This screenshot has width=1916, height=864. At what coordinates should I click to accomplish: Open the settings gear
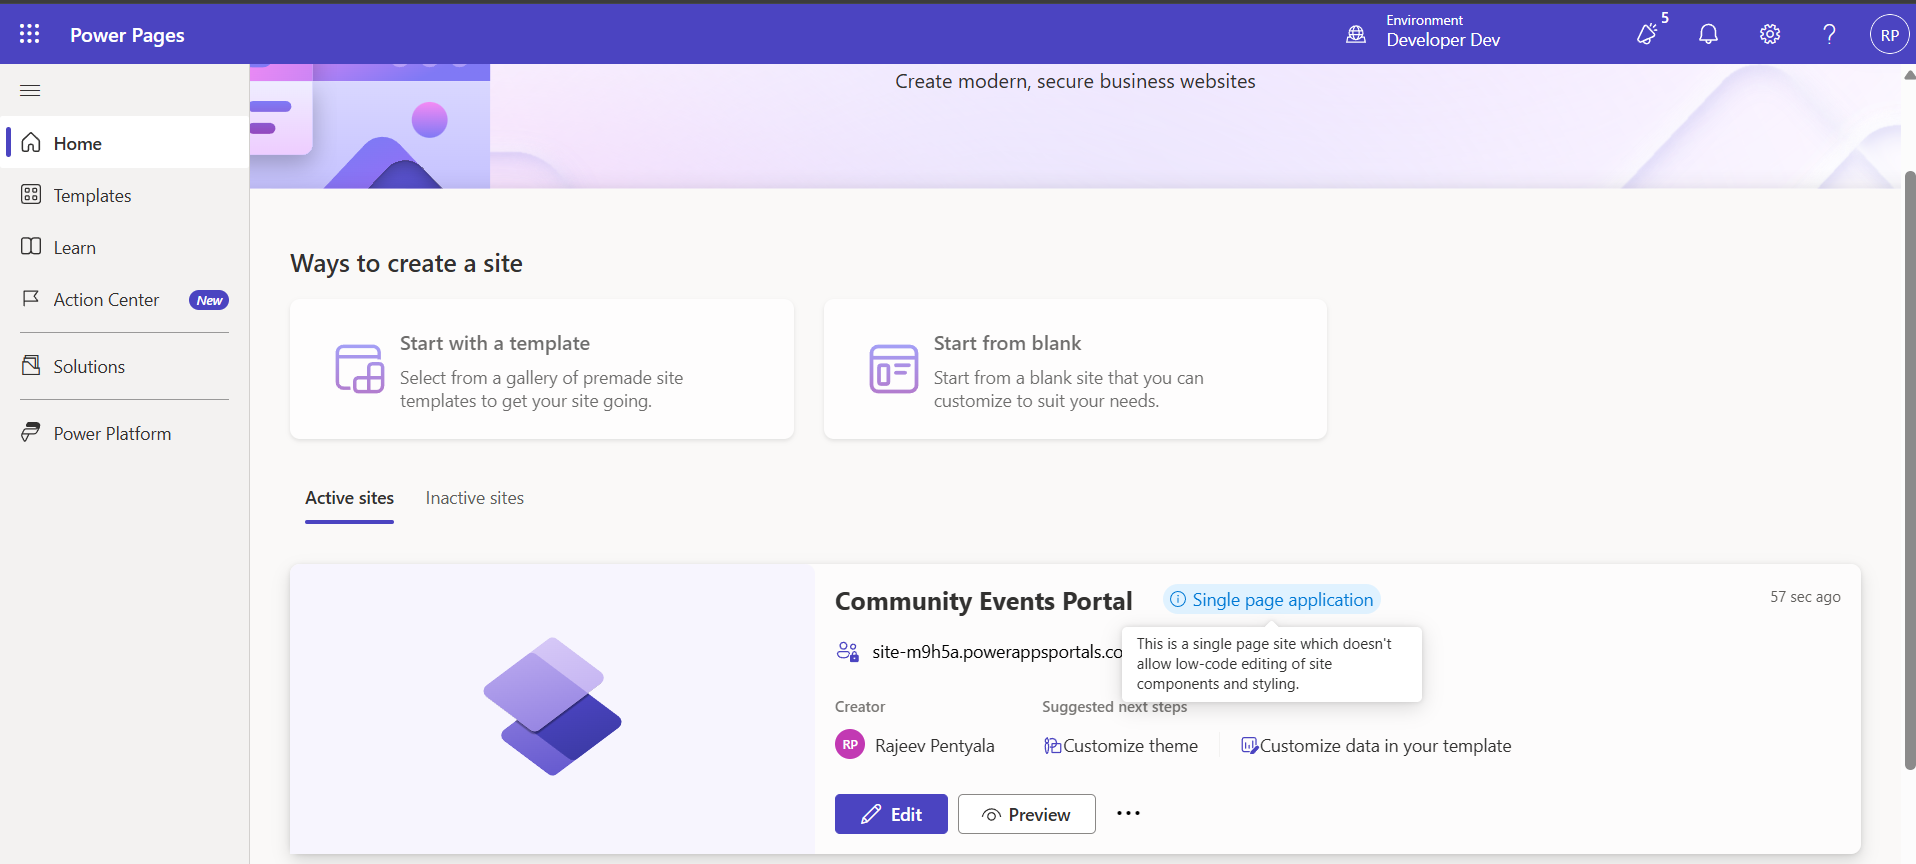point(1769,34)
